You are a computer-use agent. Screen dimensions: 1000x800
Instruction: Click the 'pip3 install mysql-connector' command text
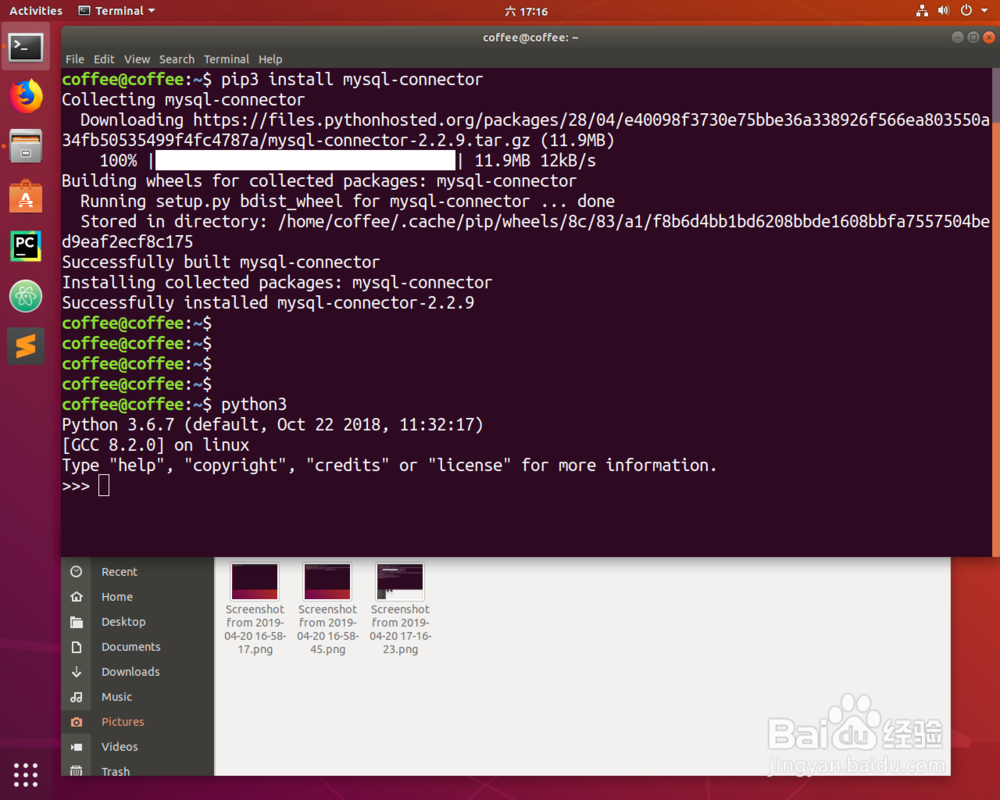point(351,79)
